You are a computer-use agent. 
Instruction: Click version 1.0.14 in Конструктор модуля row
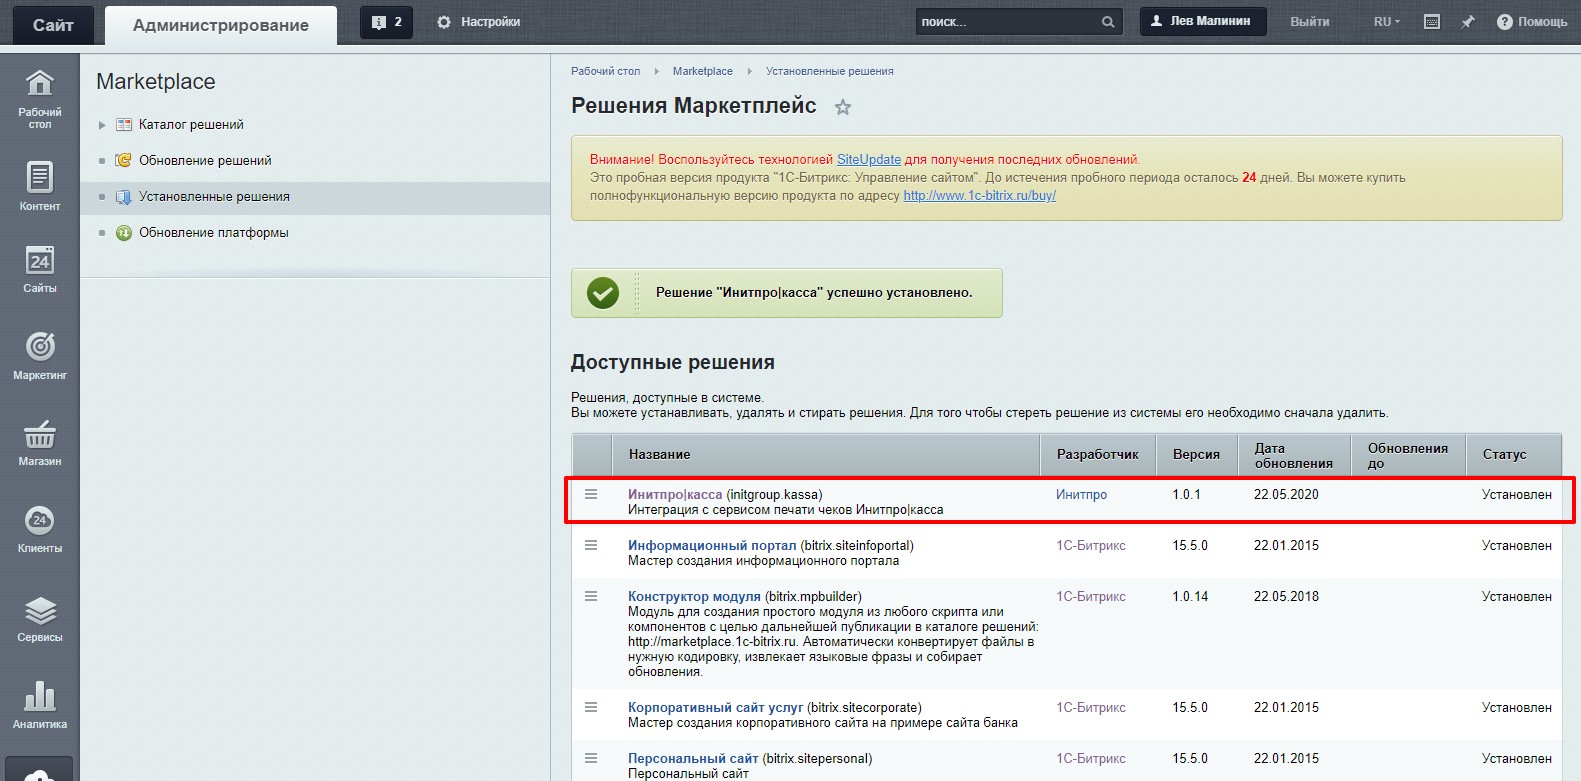click(1190, 596)
